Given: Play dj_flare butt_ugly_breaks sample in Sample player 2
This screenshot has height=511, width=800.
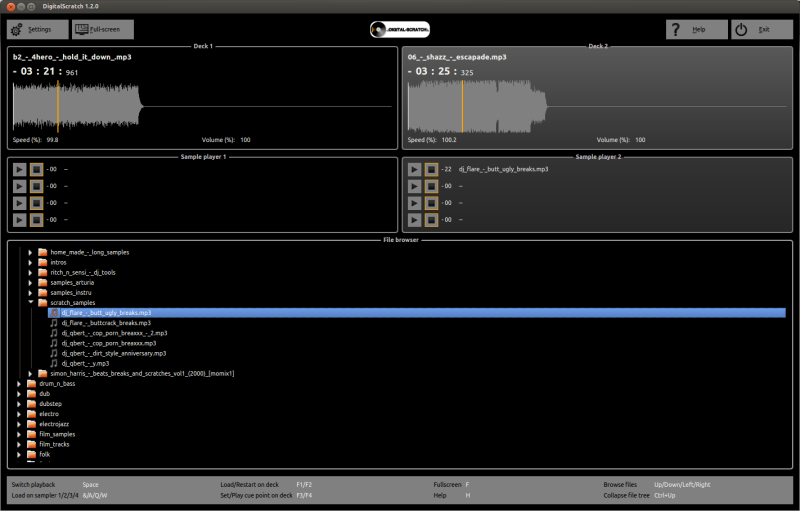Looking at the screenshot, I should [414, 169].
